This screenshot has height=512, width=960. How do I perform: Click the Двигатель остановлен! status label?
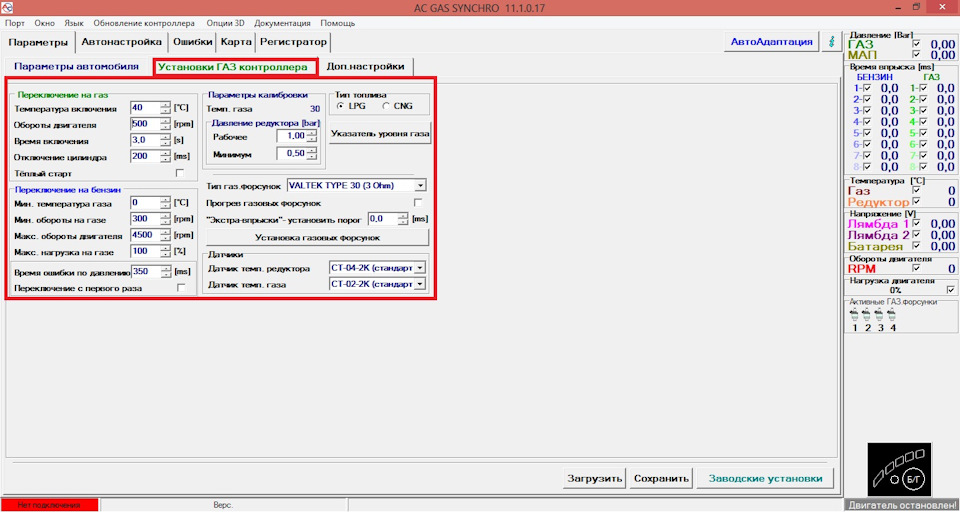(x=901, y=505)
